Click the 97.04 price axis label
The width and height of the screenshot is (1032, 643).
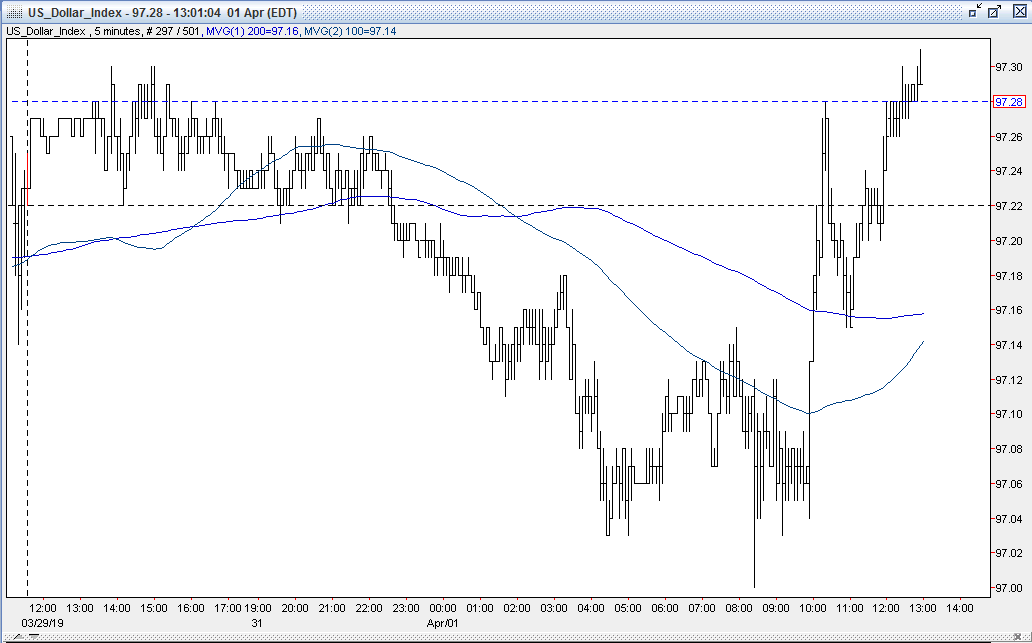pyautogui.click(x=1008, y=519)
